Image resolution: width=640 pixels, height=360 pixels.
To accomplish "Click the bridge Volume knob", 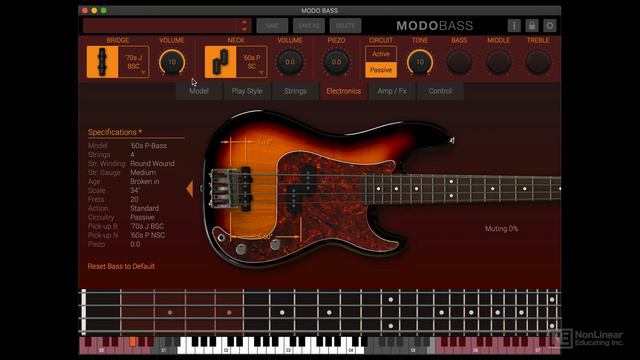I will click(172, 62).
